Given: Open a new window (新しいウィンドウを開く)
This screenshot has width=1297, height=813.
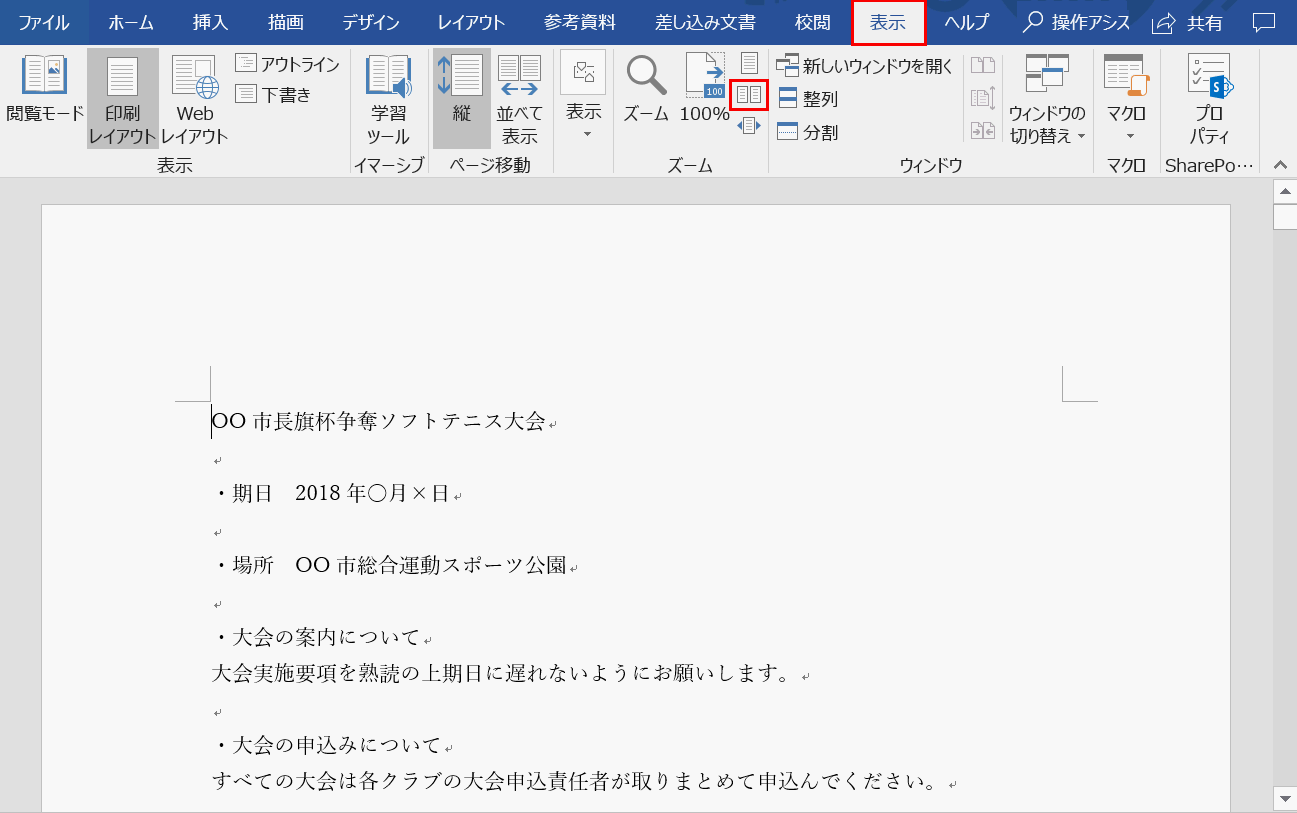Looking at the screenshot, I should pos(865,66).
